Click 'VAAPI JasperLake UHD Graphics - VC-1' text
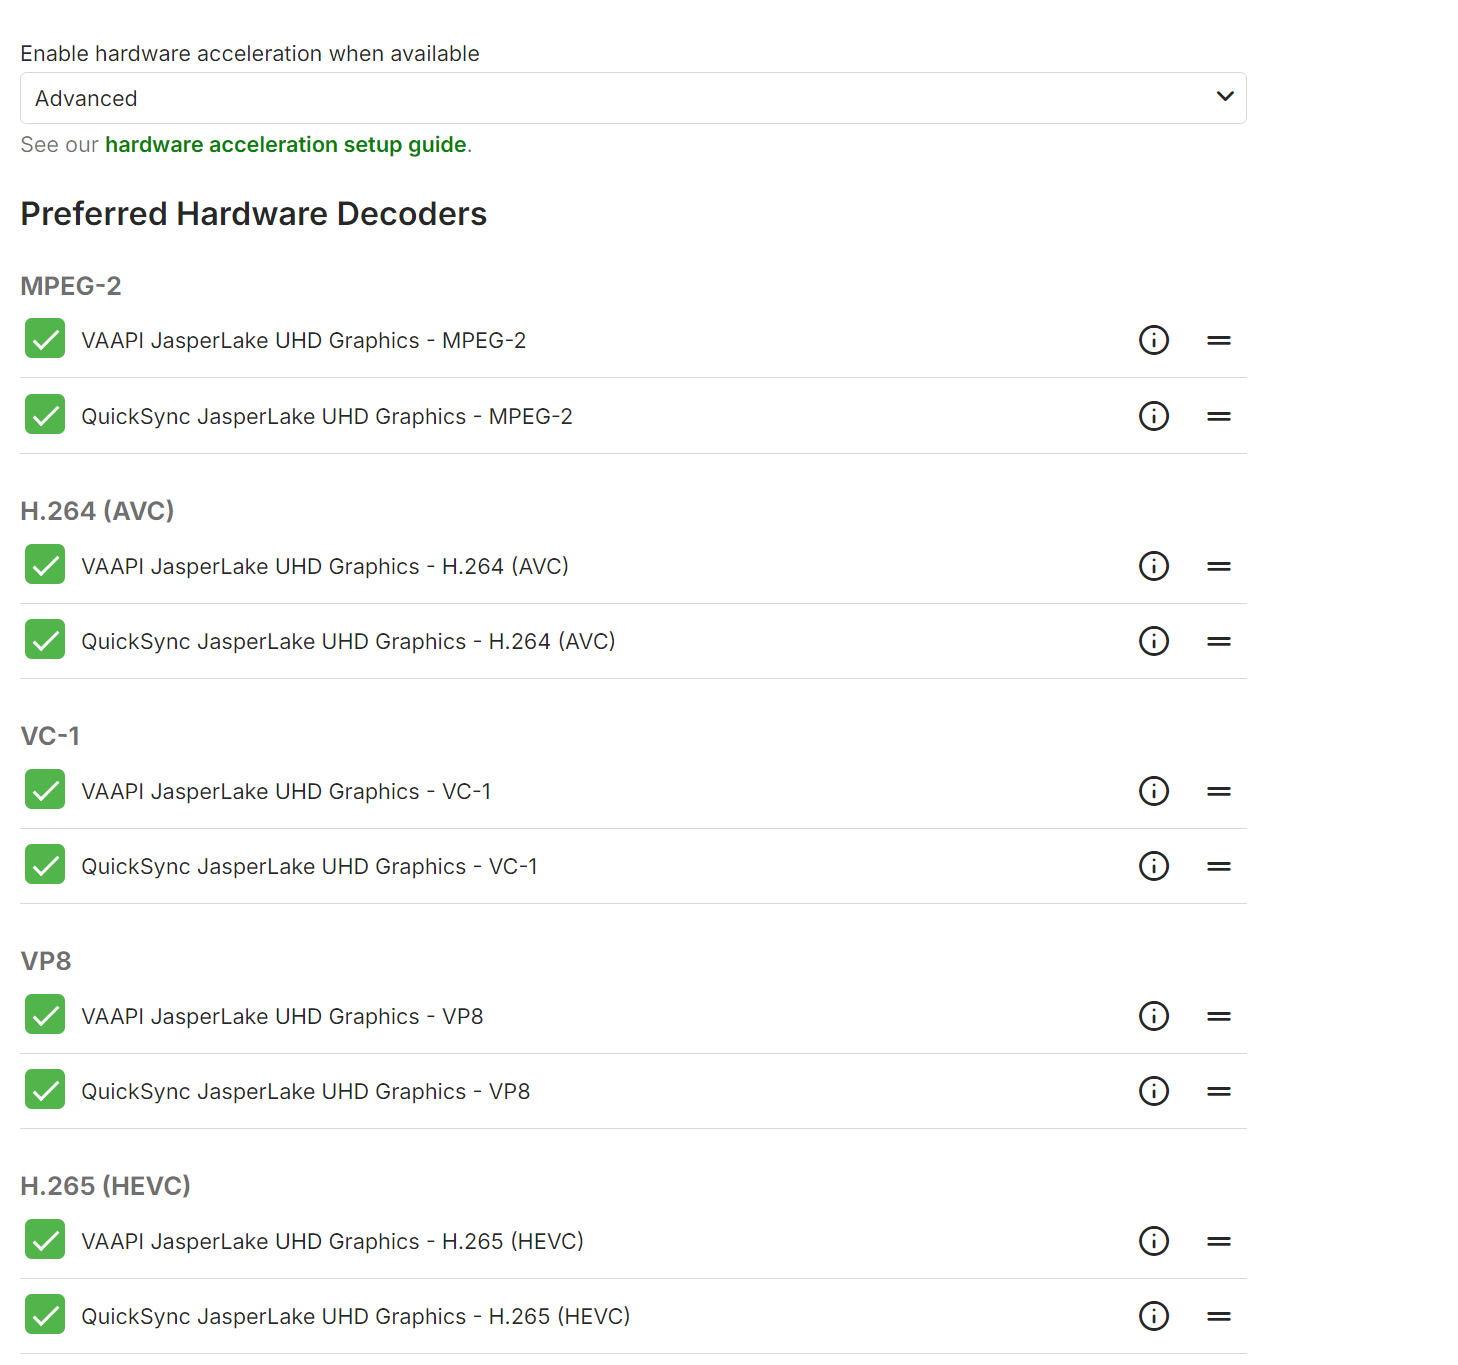This screenshot has width=1458, height=1365. pos(286,792)
